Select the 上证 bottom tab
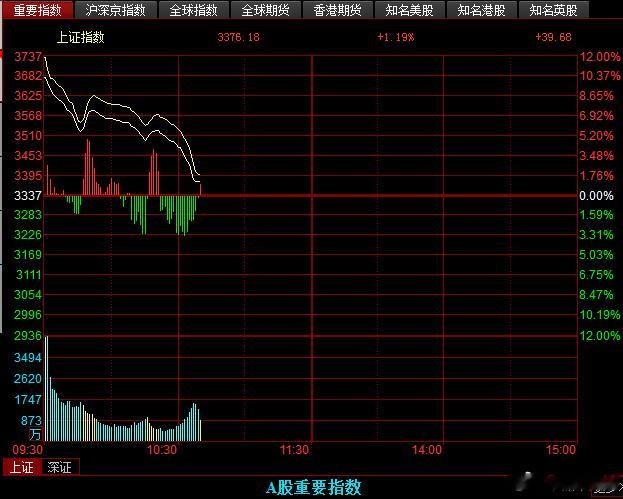This screenshot has width=623, height=499. (x=22, y=467)
